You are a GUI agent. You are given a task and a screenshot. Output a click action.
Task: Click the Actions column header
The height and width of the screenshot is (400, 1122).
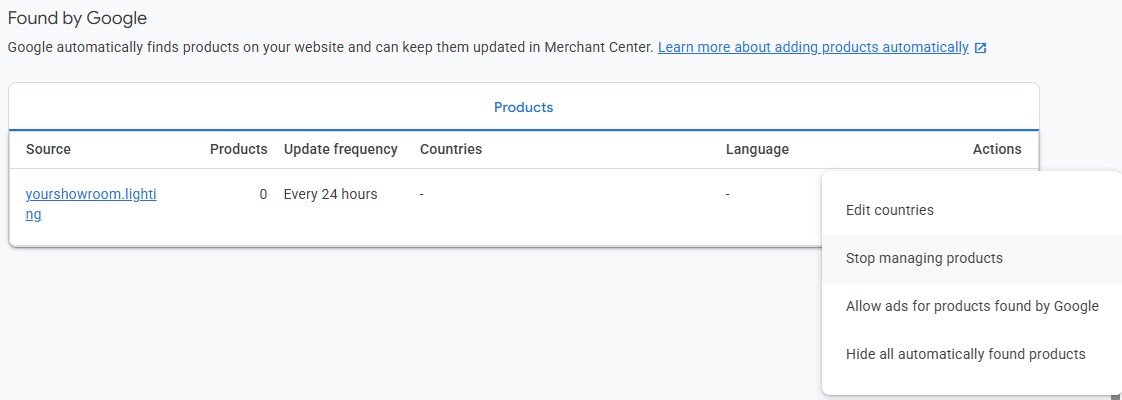point(997,150)
